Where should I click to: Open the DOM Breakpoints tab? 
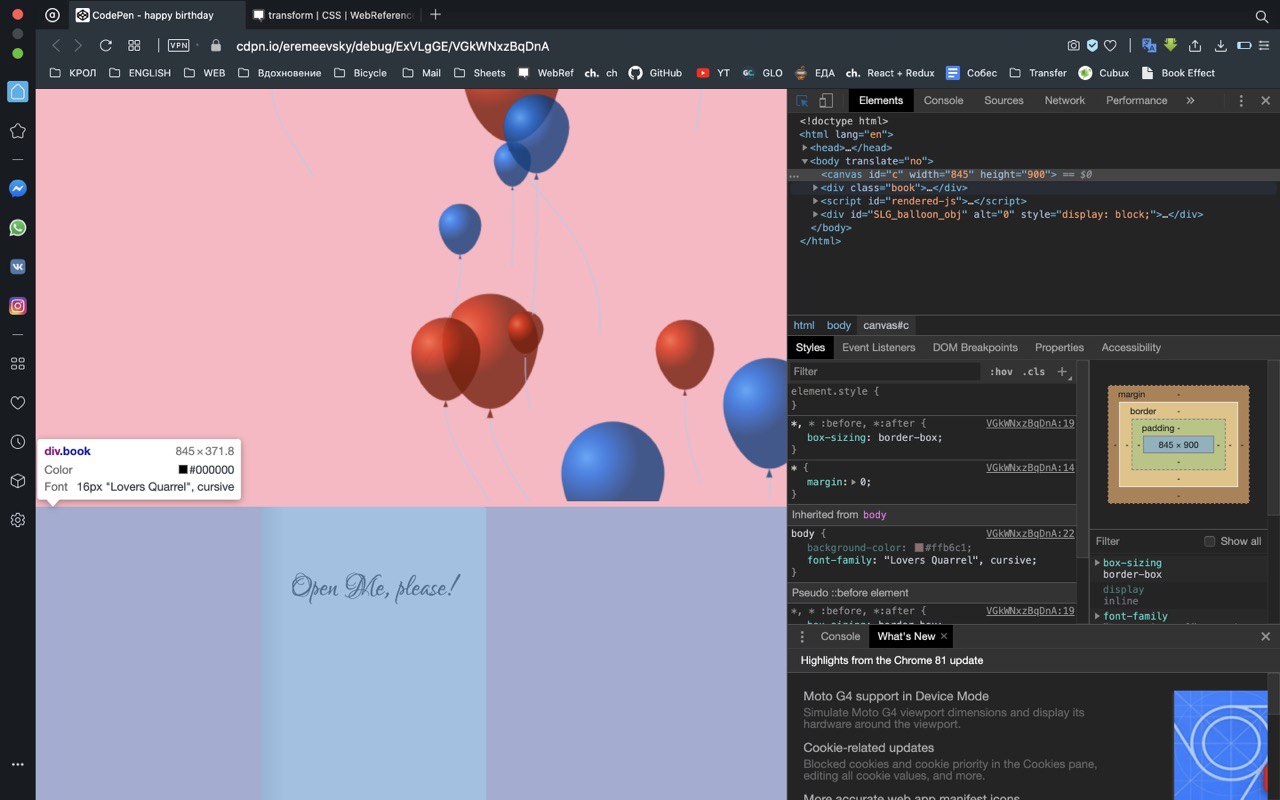click(x=975, y=348)
